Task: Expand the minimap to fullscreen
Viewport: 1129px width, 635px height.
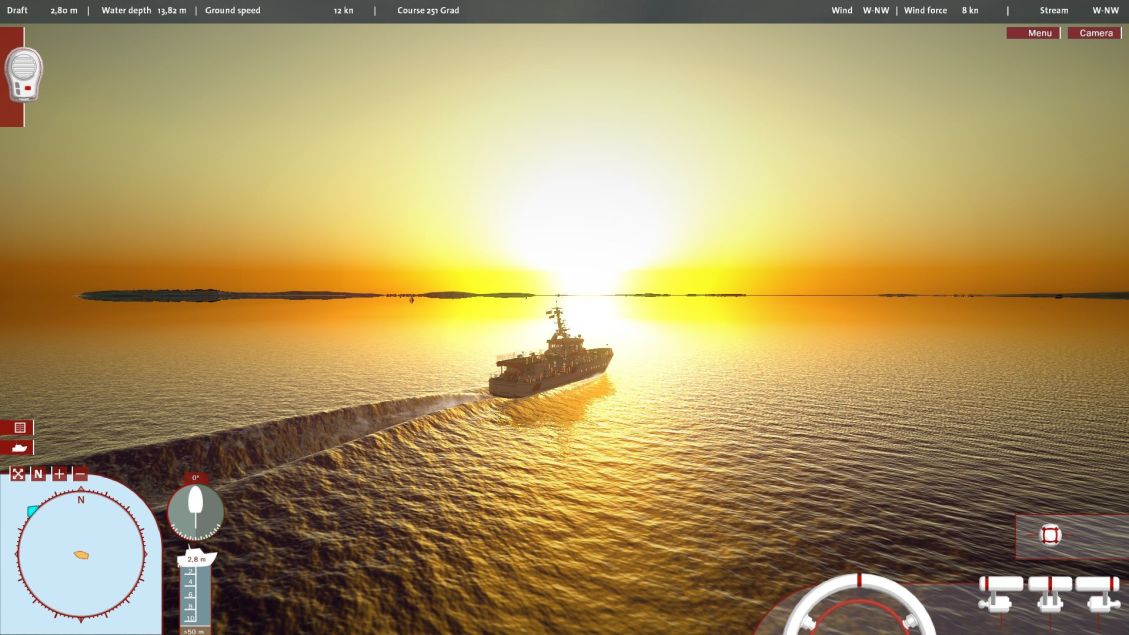Action: [x=17, y=474]
